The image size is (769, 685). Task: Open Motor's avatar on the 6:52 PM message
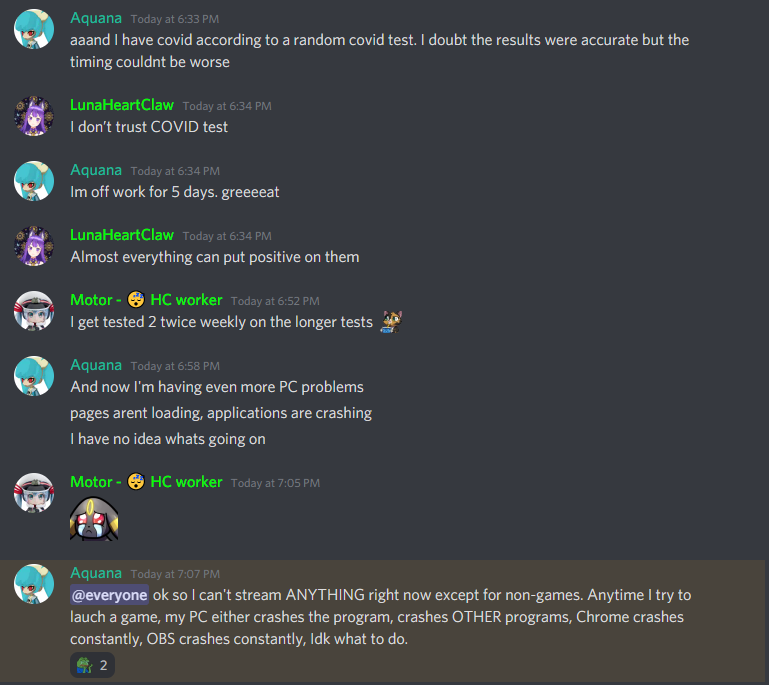tap(34, 311)
